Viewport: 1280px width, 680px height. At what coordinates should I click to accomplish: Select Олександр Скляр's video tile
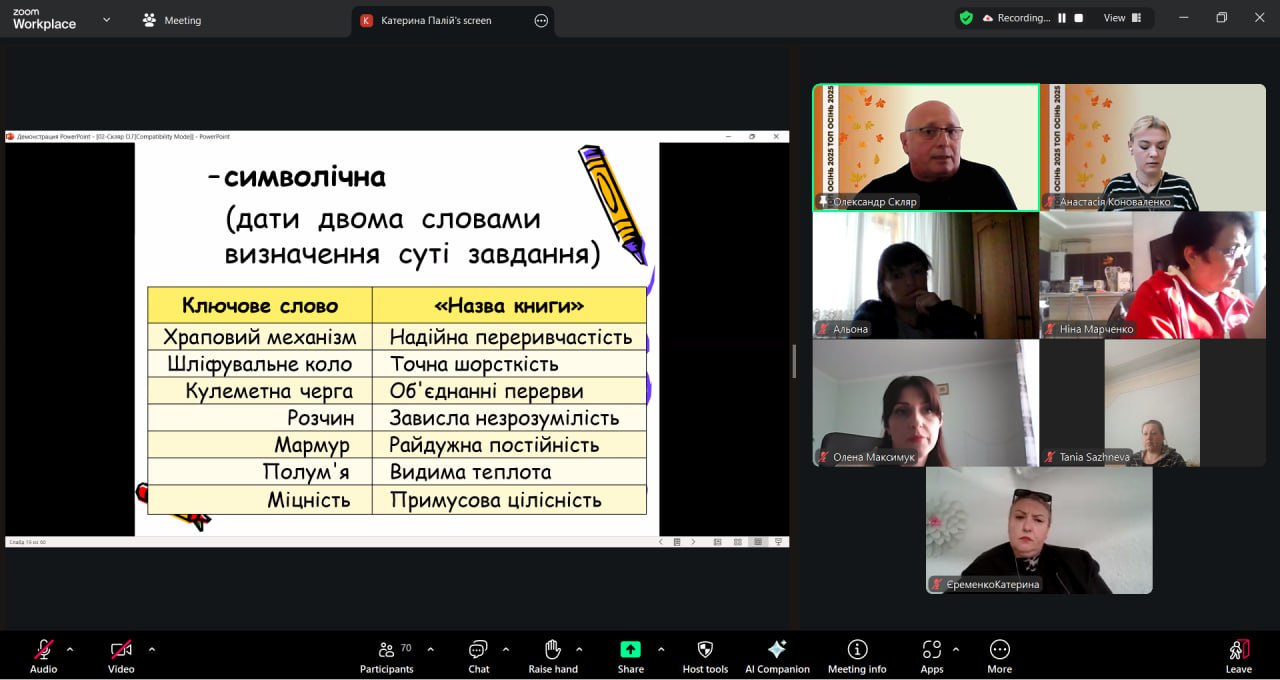pyautogui.click(x=926, y=147)
